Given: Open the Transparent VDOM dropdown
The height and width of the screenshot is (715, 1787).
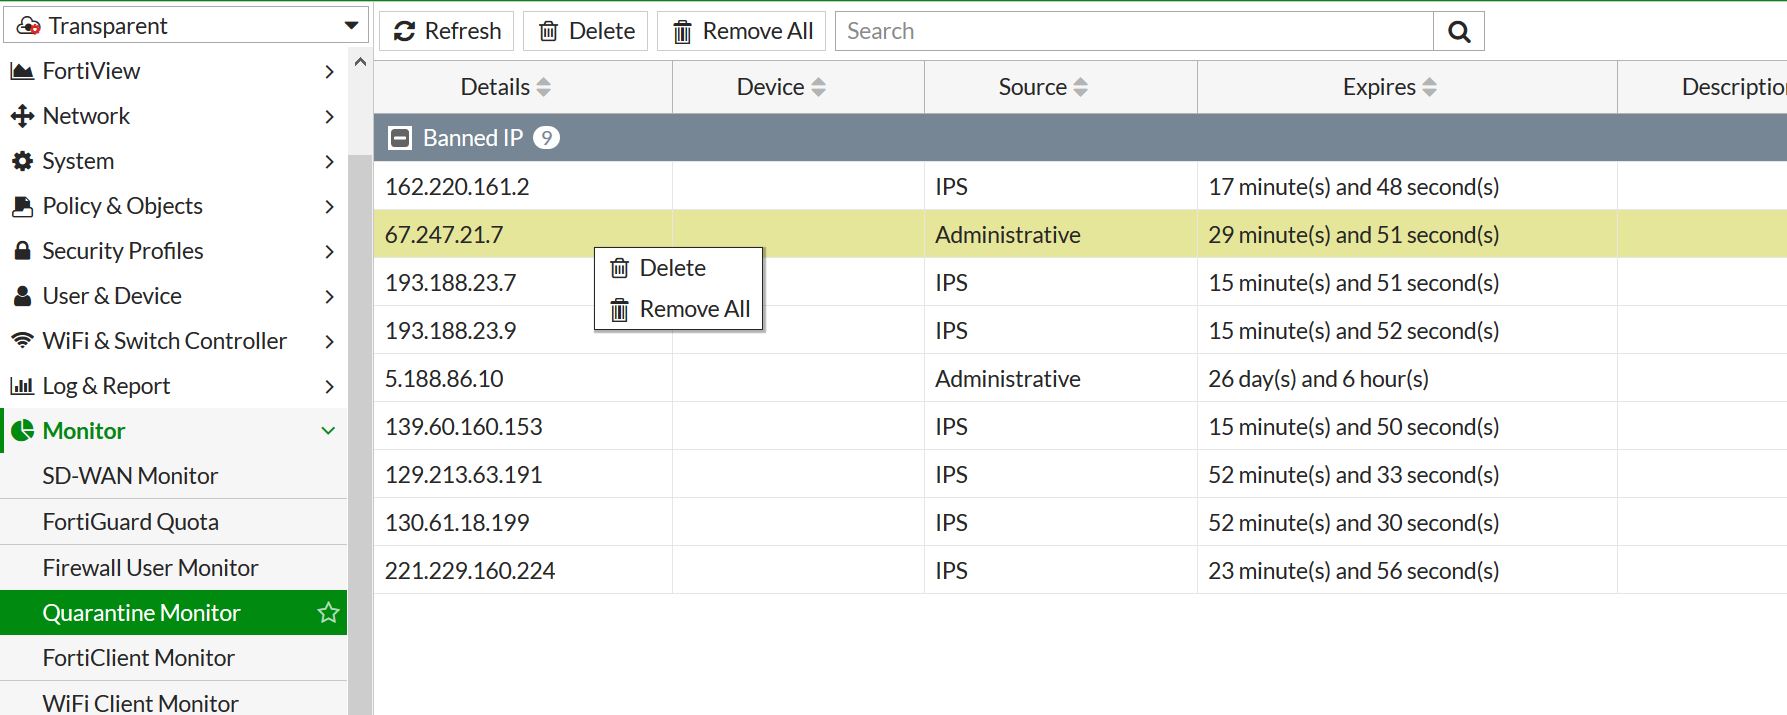Looking at the screenshot, I should [x=351, y=26].
